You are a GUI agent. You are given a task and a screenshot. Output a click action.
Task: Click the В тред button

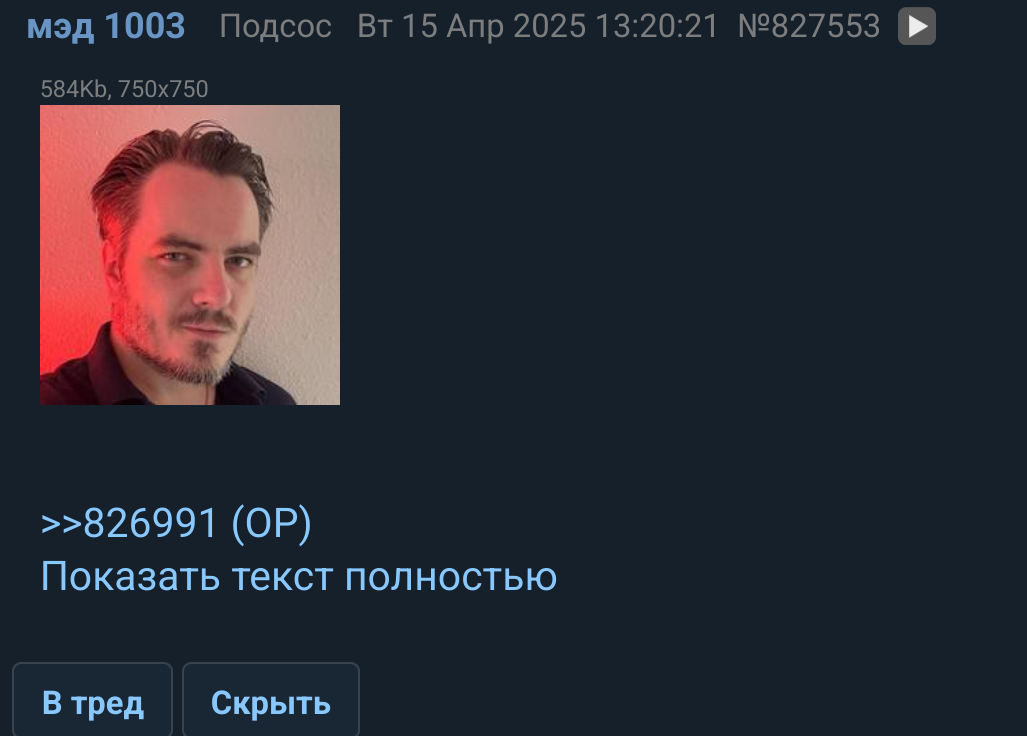pos(92,701)
